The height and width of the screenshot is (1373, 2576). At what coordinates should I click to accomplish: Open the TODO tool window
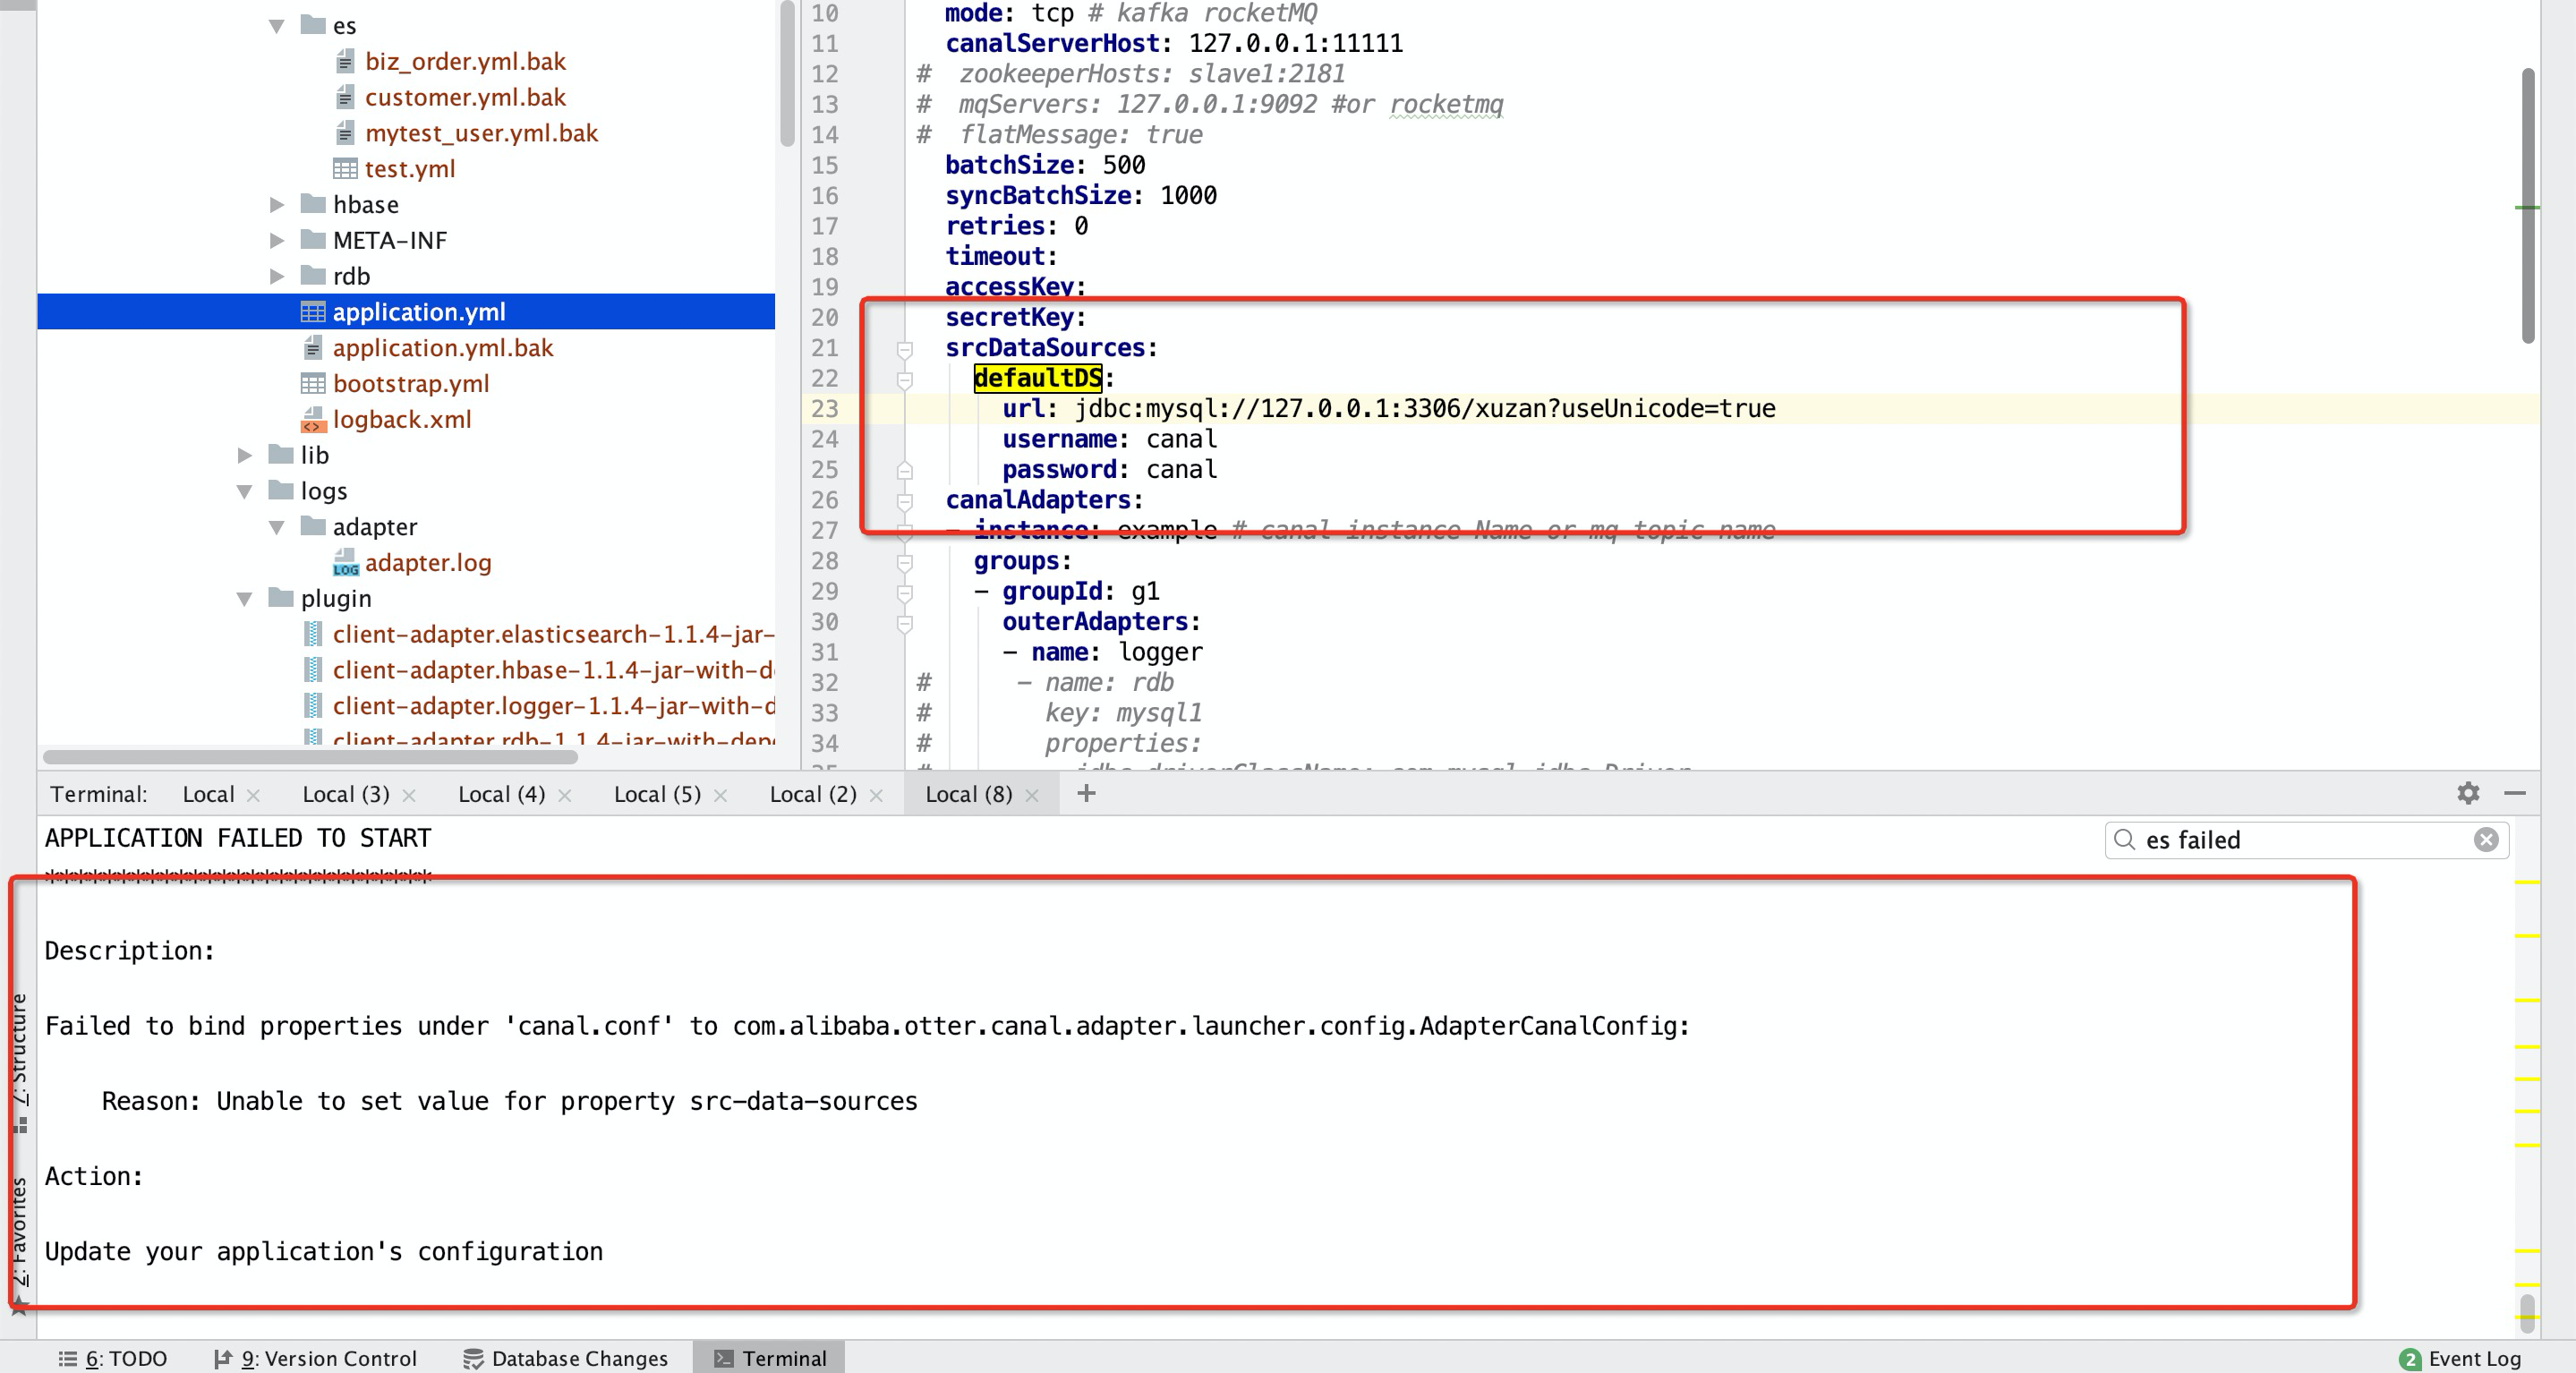coord(113,1359)
